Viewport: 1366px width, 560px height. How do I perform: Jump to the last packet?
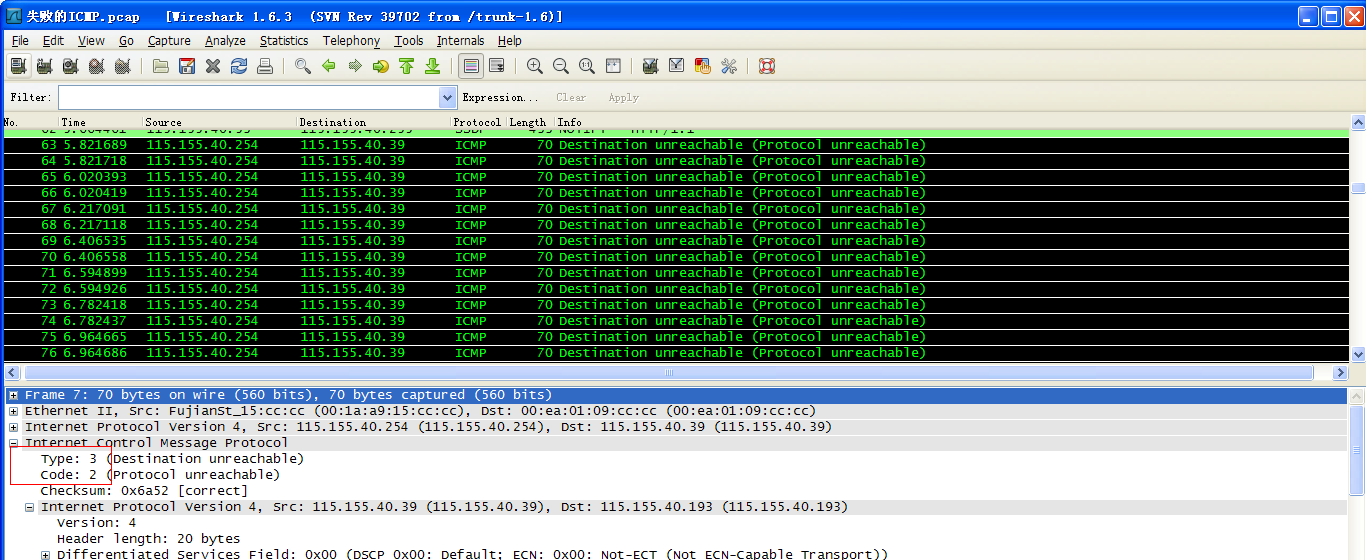(x=433, y=66)
